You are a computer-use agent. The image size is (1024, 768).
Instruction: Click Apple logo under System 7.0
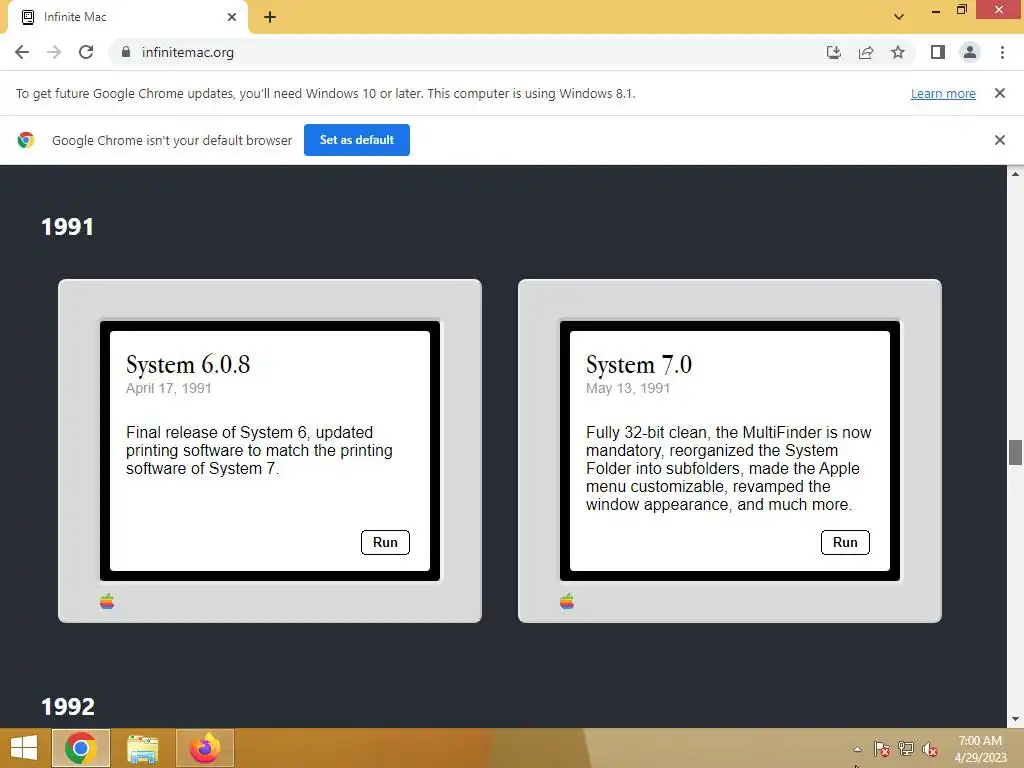coord(567,601)
